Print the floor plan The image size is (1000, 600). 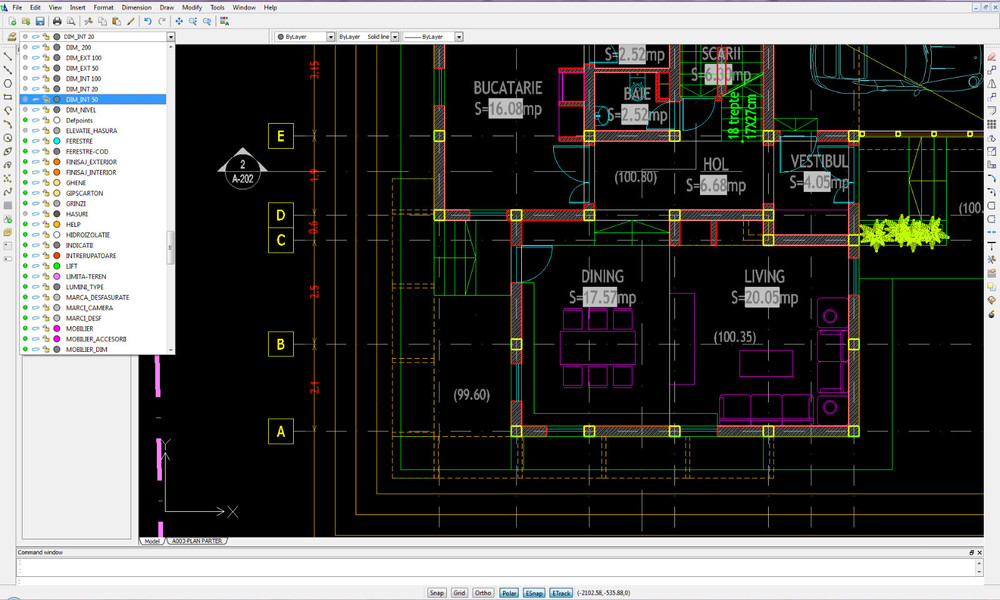(57, 21)
